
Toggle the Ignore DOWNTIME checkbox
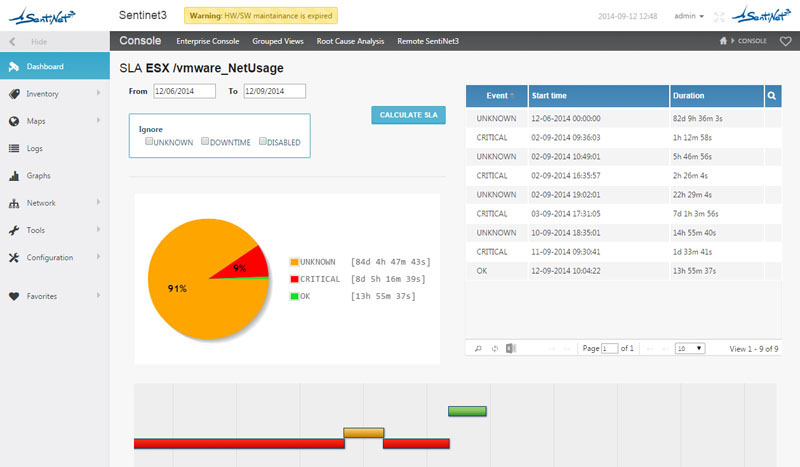(x=205, y=141)
